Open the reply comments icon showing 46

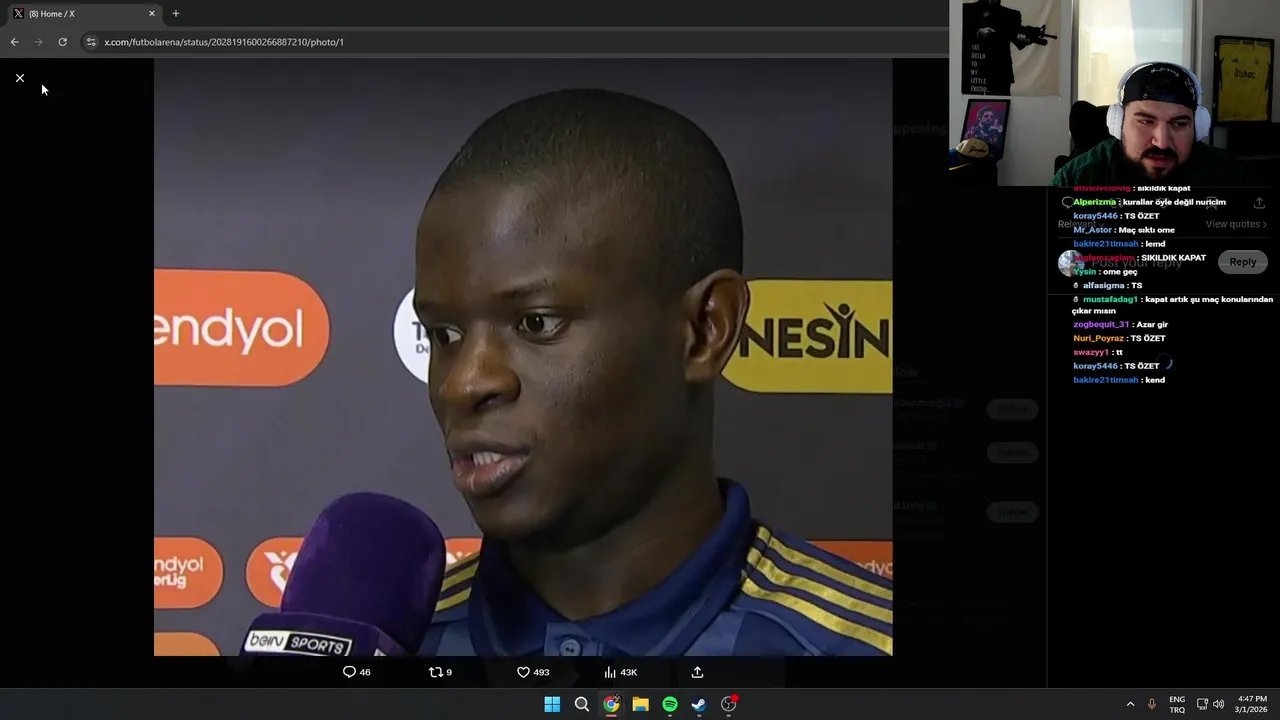[356, 672]
